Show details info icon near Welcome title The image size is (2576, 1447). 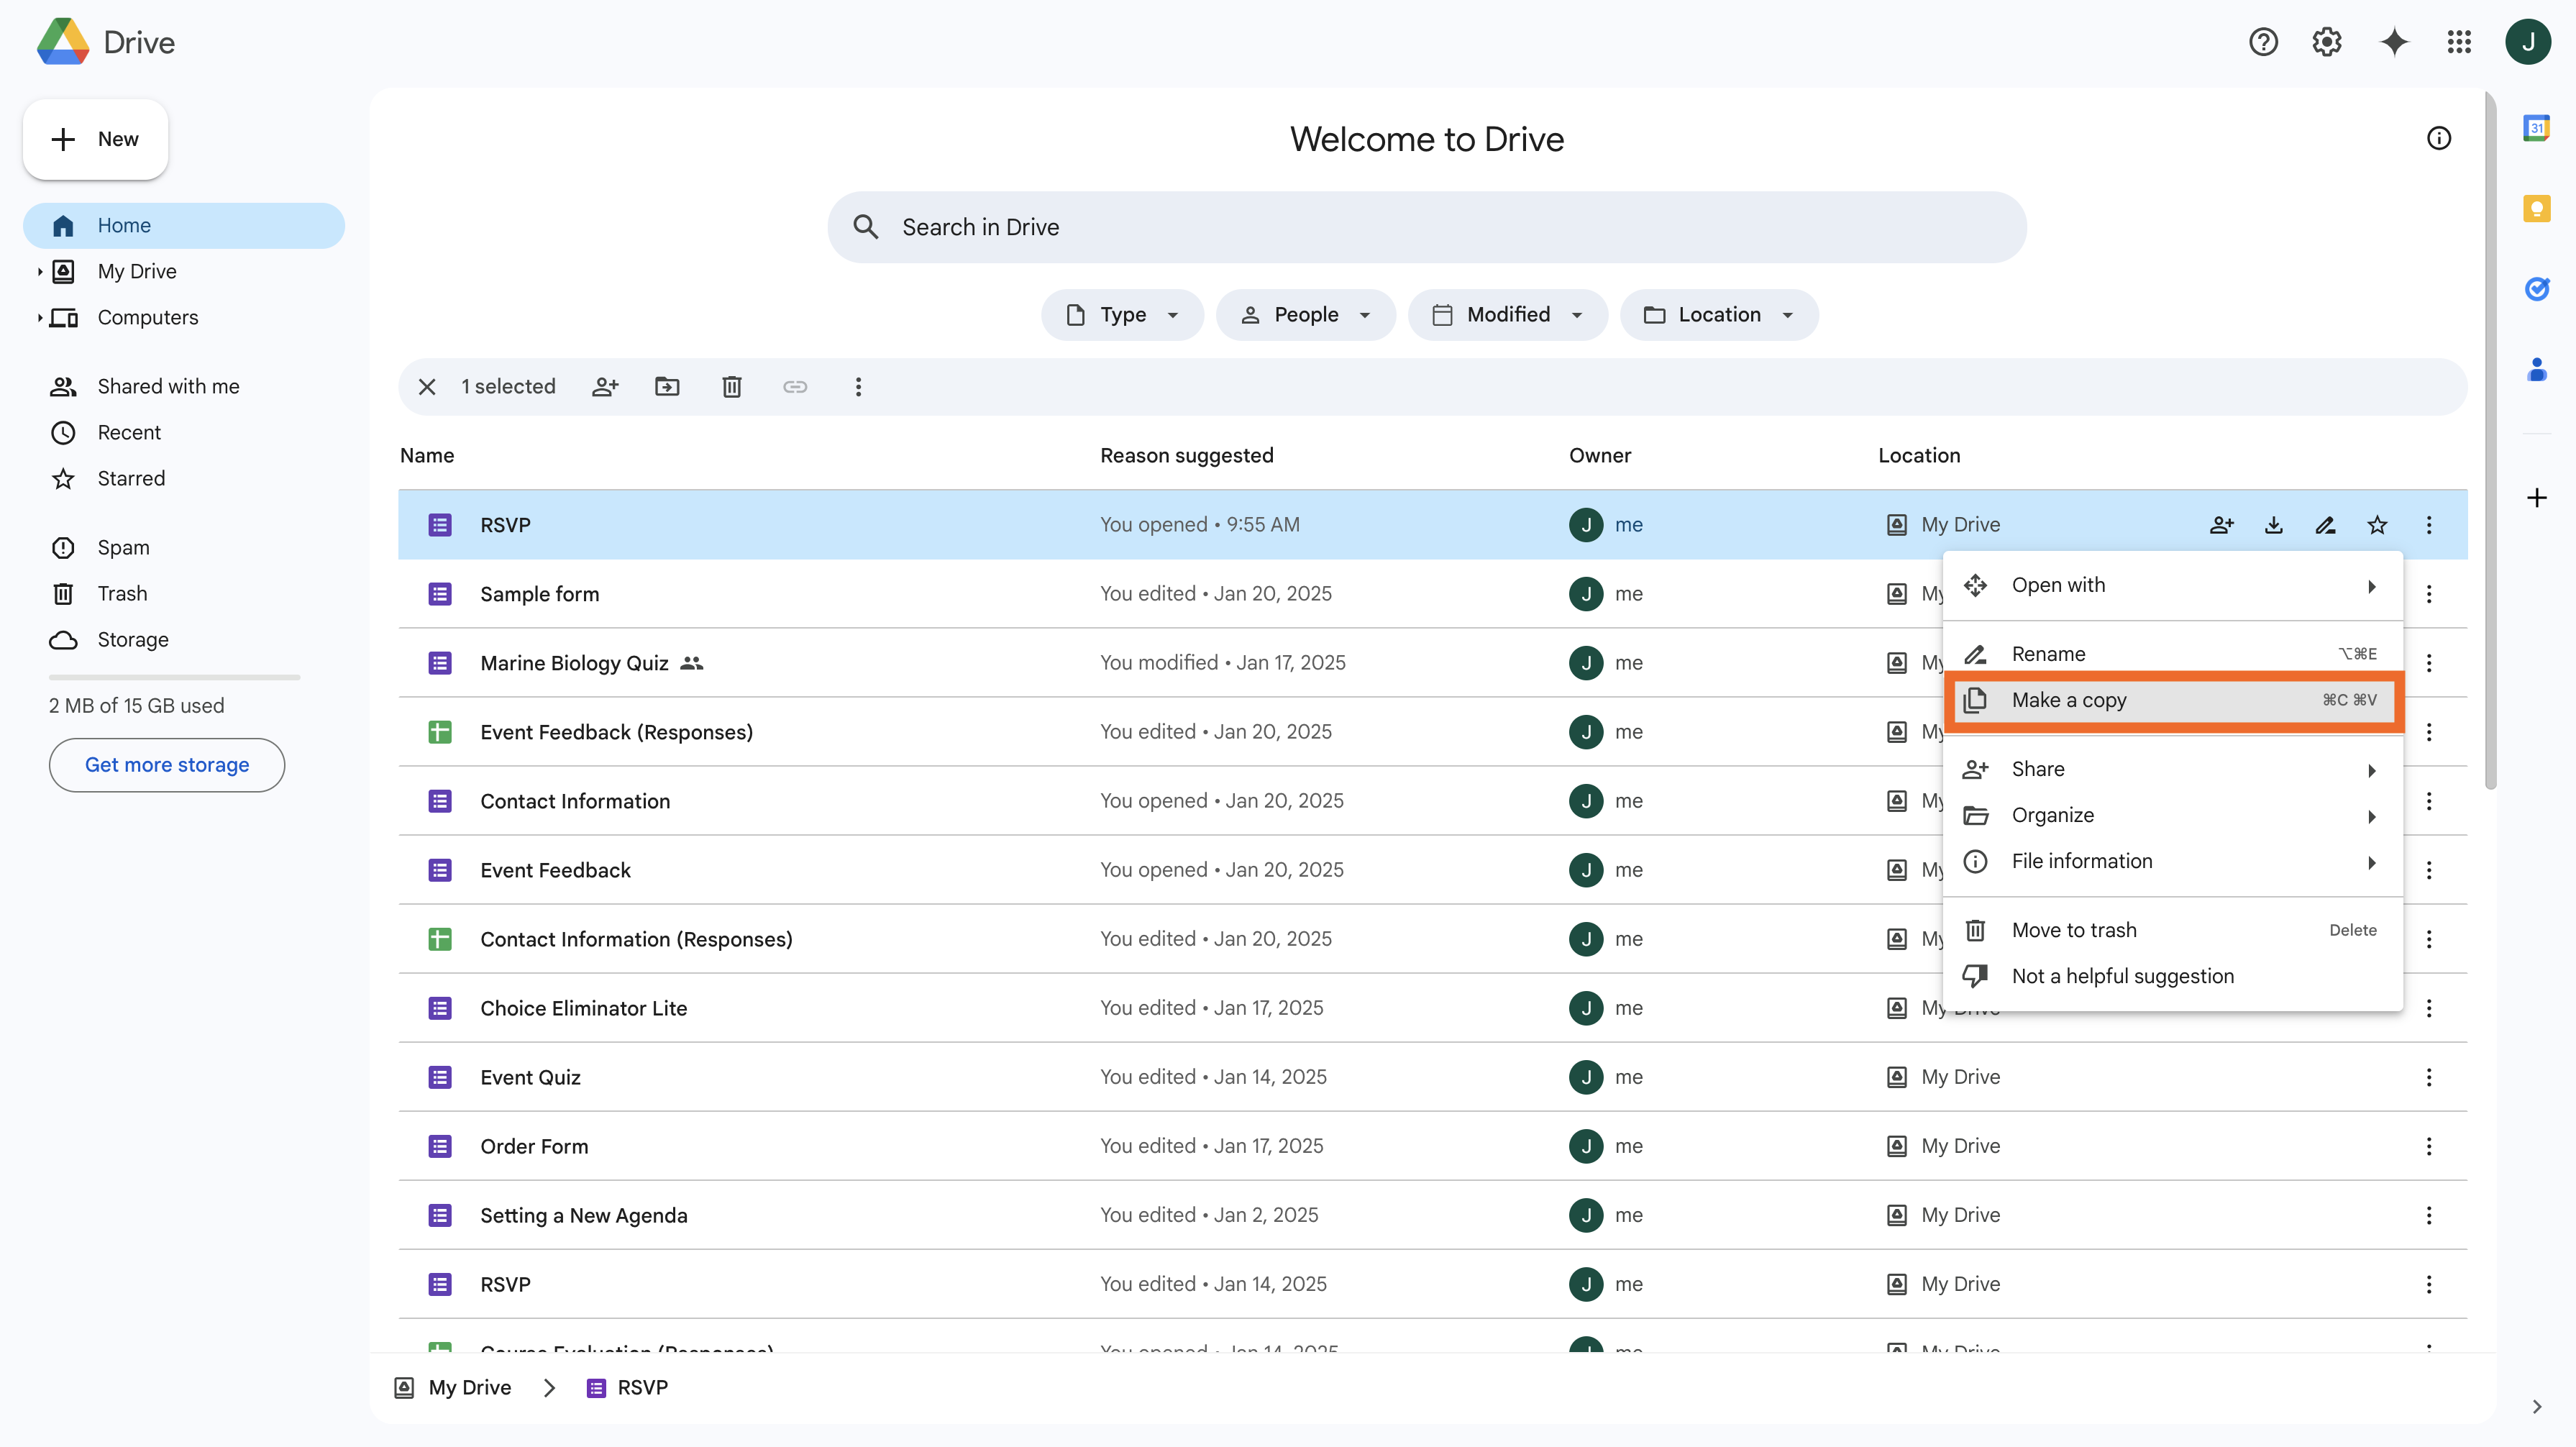pos(2439,138)
